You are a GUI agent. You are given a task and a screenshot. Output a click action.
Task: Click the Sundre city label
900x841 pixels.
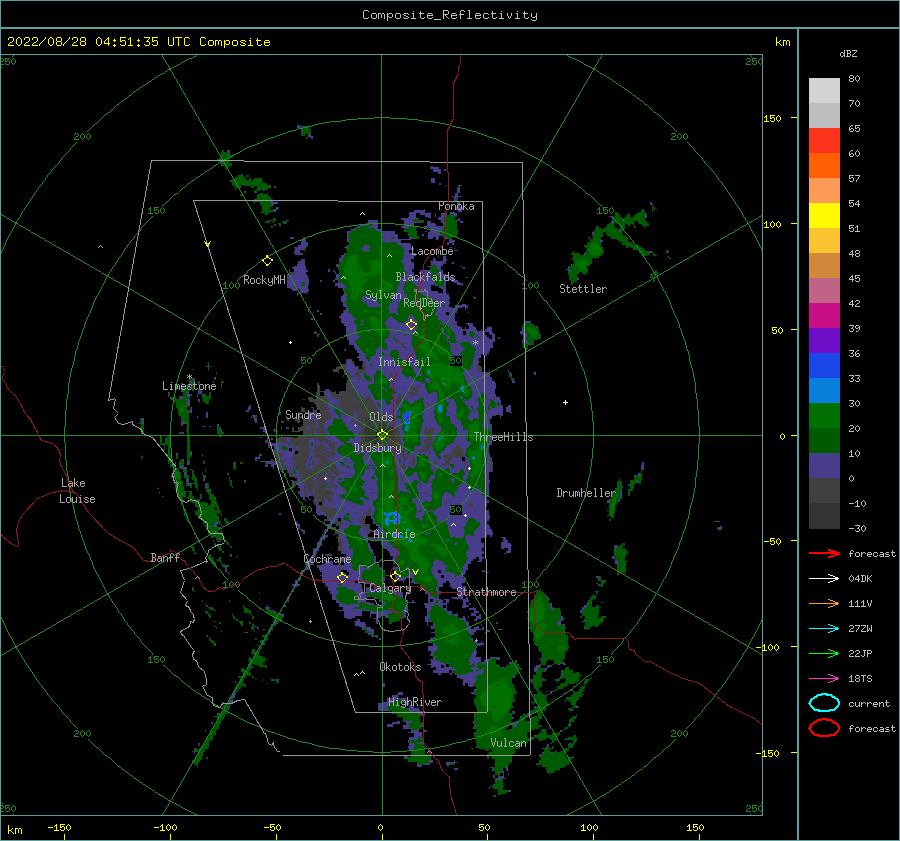click(303, 414)
